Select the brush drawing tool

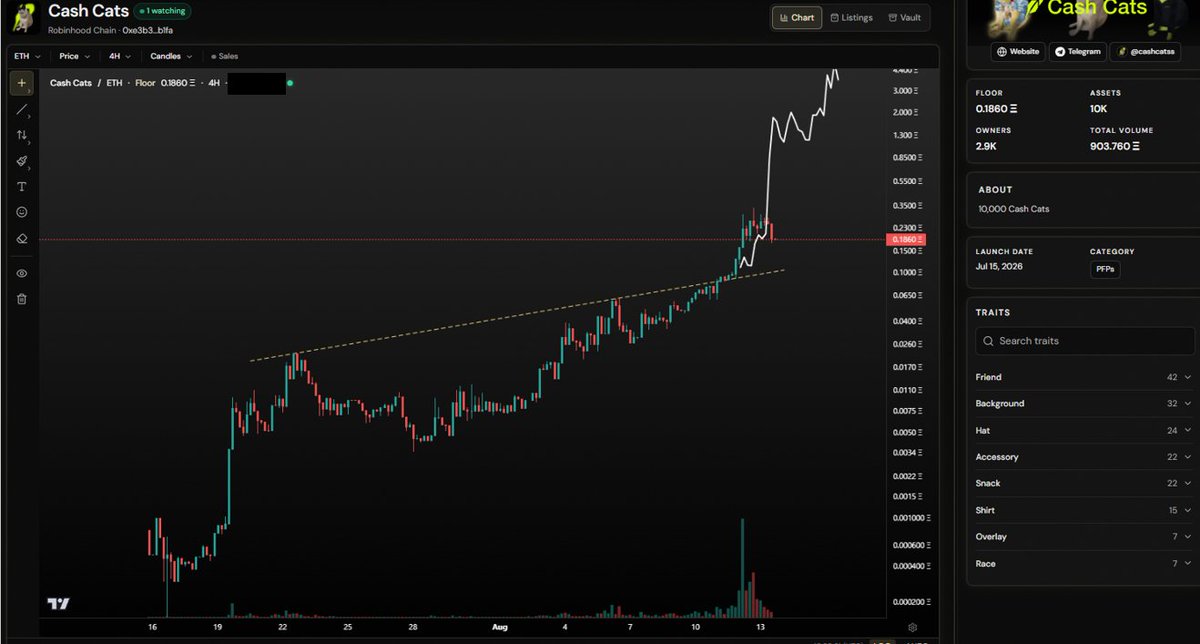21,161
